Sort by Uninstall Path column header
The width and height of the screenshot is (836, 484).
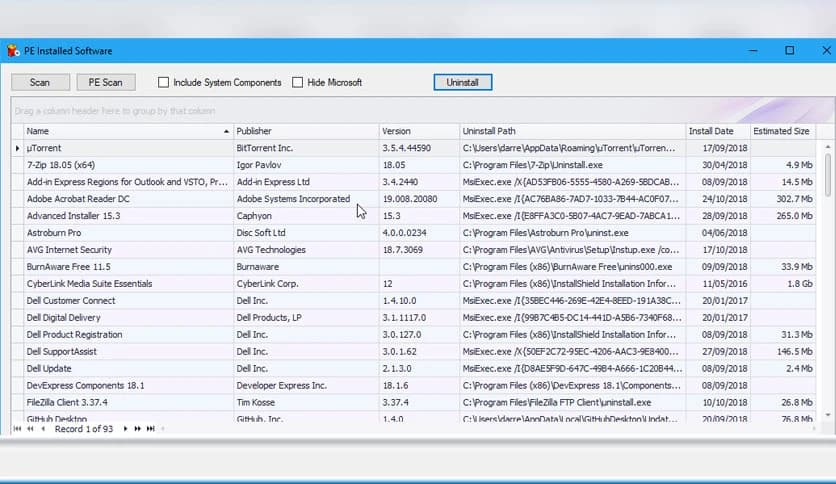[573, 131]
